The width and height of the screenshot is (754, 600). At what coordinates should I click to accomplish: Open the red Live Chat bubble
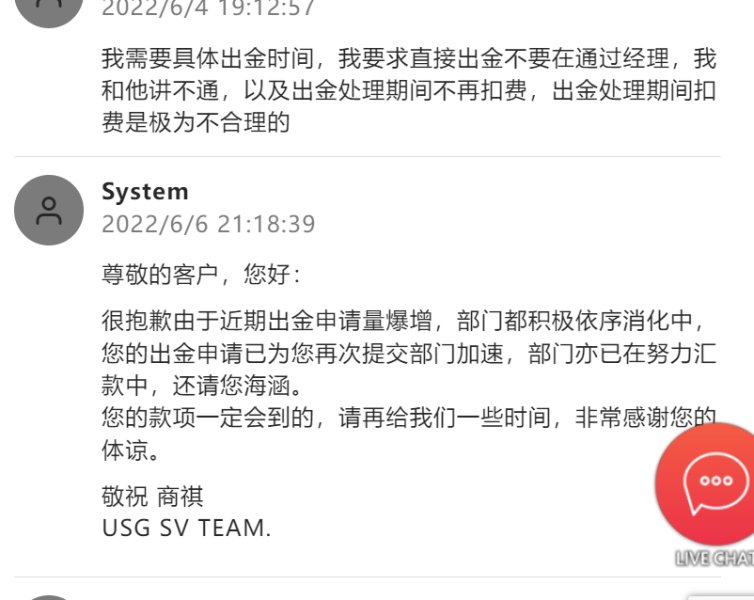tap(707, 485)
